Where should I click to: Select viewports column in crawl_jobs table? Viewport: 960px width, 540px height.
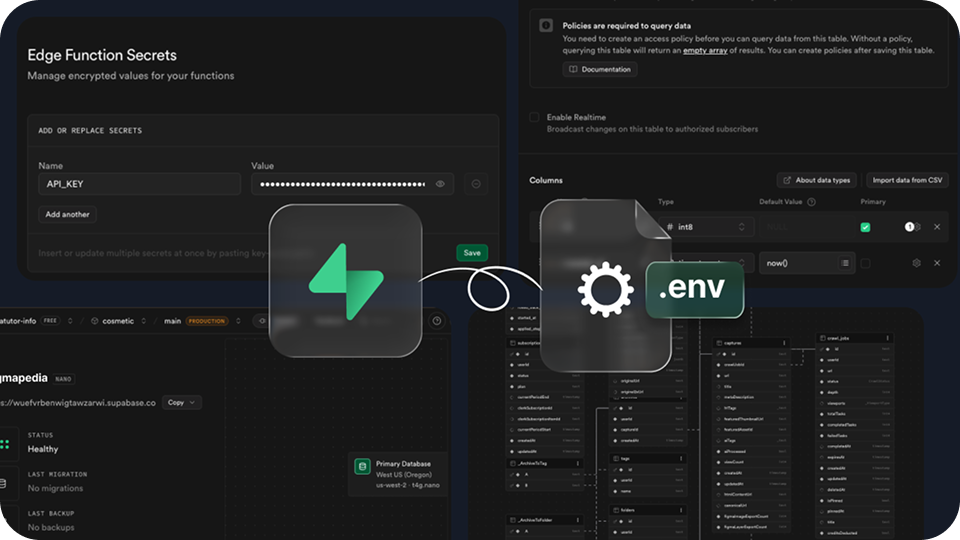pos(855,403)
